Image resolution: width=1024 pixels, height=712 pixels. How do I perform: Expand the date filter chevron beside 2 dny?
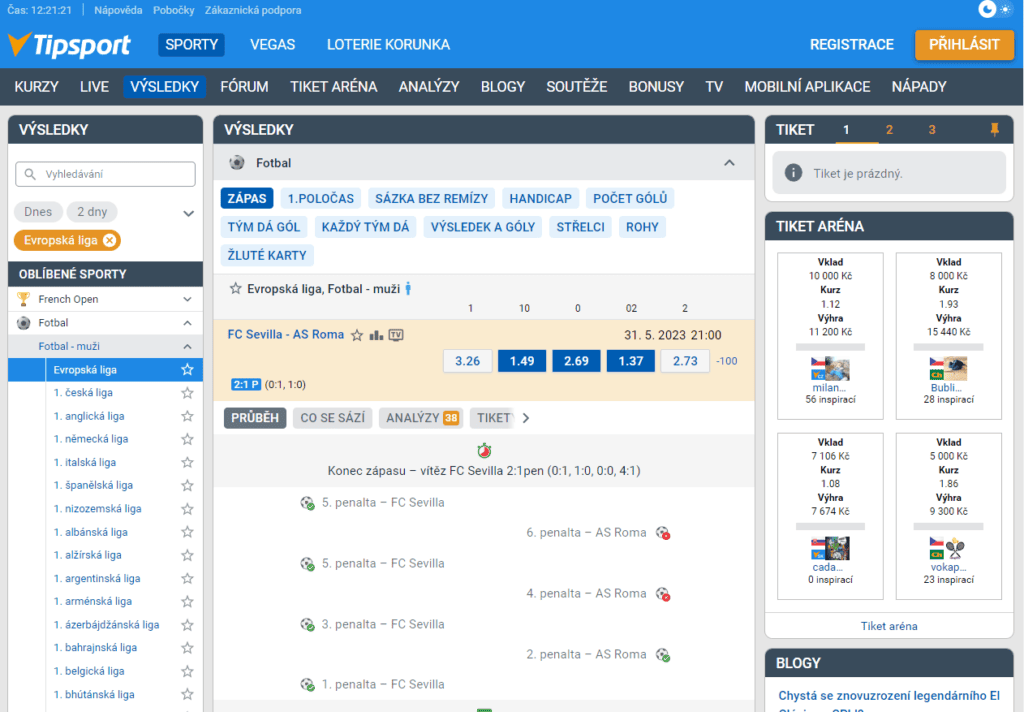pos(189,213)
